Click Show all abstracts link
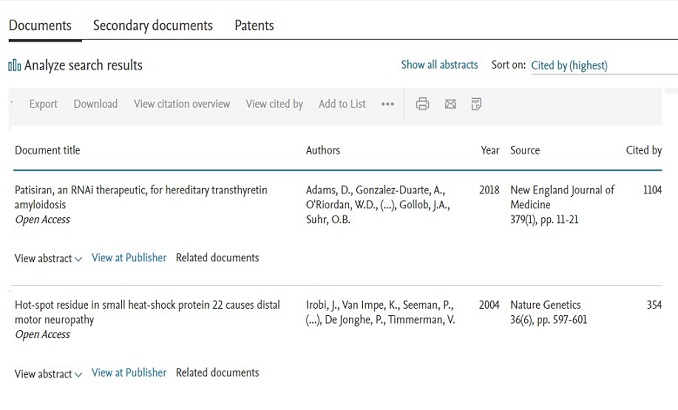Viewport: 678px width, 410px height. click(439, 65)
